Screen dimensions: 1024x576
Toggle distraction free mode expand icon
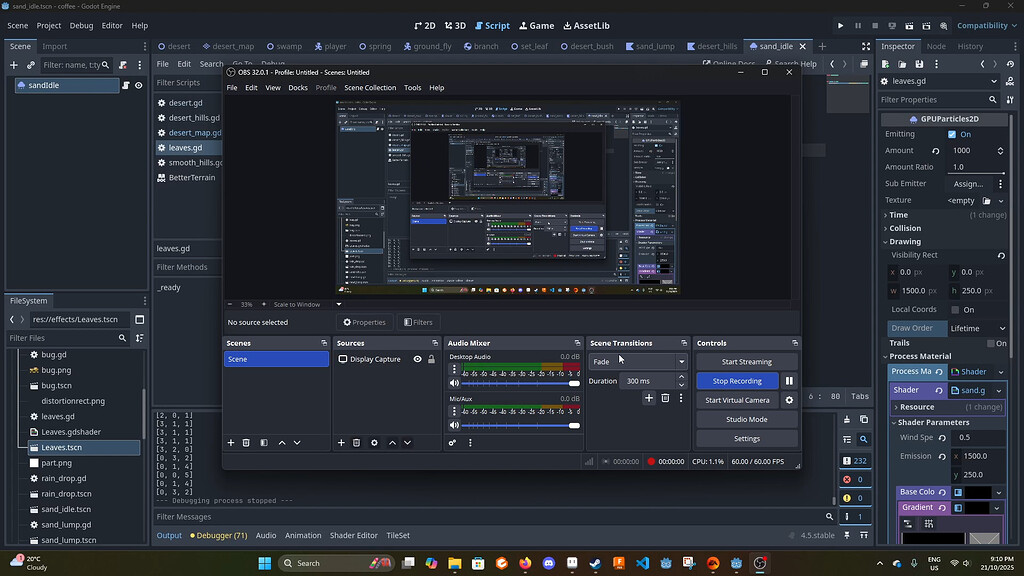coord(866,46)
